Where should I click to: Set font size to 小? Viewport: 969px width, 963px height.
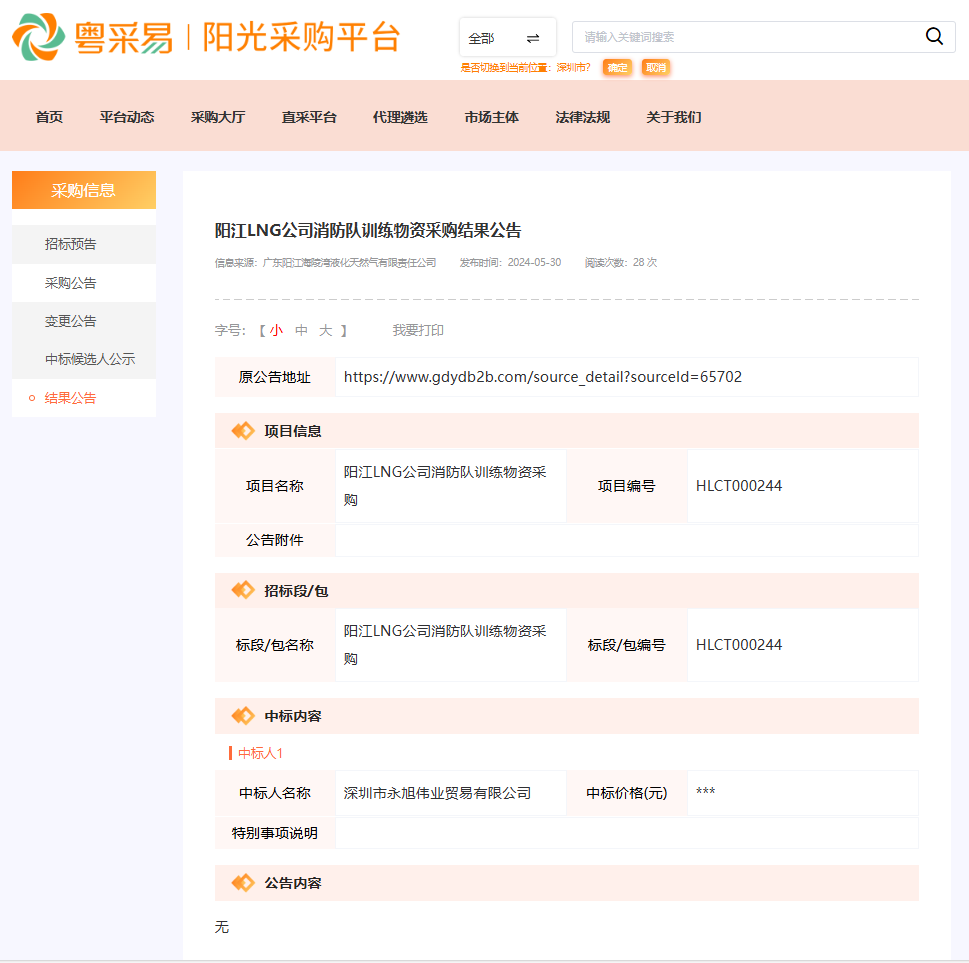276,330
